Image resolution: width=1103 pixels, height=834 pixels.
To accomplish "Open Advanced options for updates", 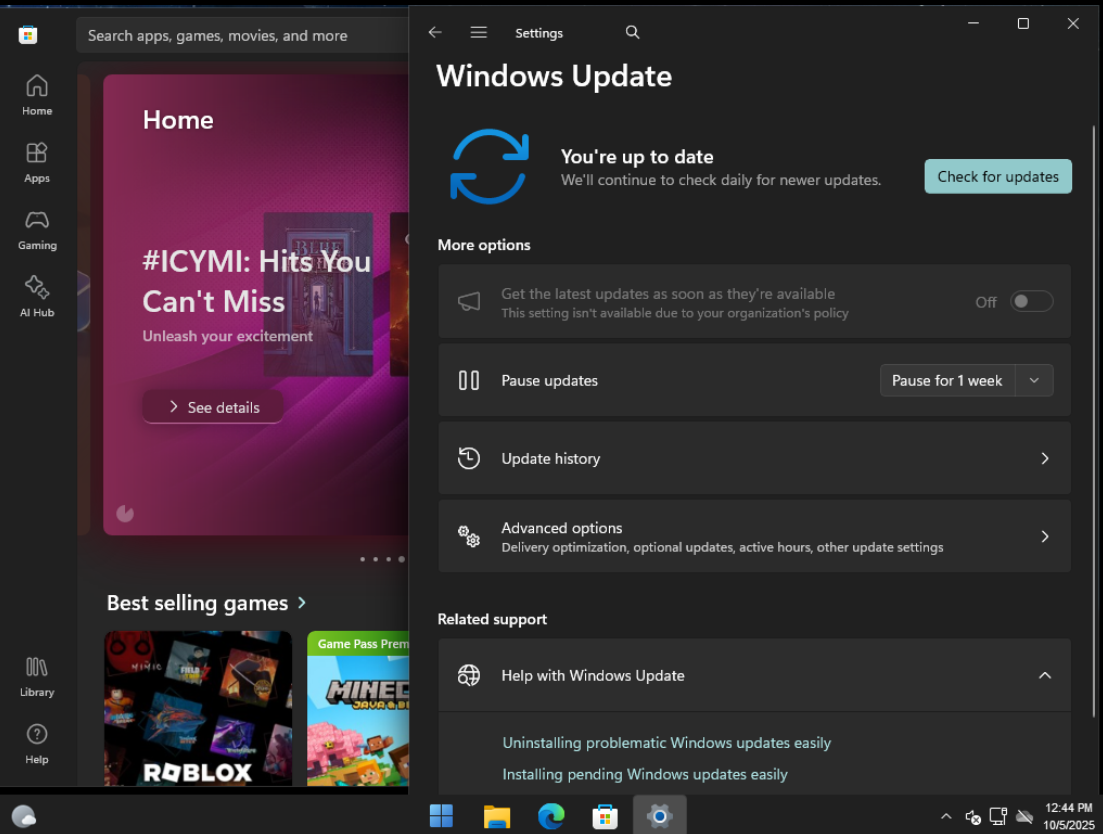I will 754,537.
